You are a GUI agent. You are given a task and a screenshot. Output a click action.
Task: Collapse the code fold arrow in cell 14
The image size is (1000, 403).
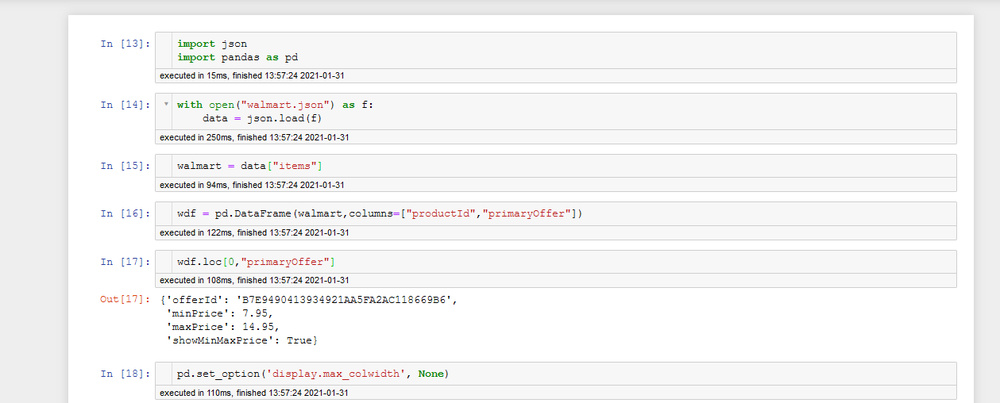pos(165,104)
